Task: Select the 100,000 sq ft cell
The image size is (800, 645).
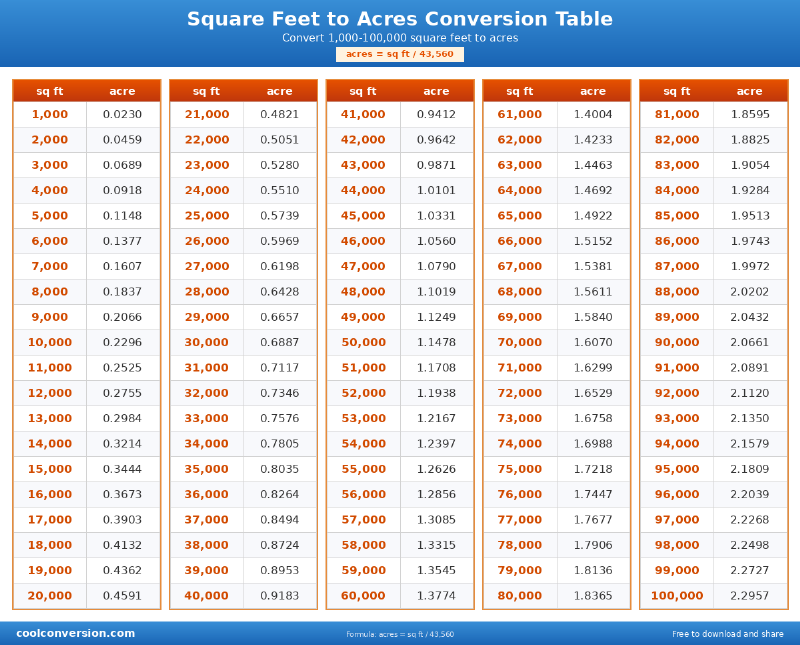Action: [677, 596]
